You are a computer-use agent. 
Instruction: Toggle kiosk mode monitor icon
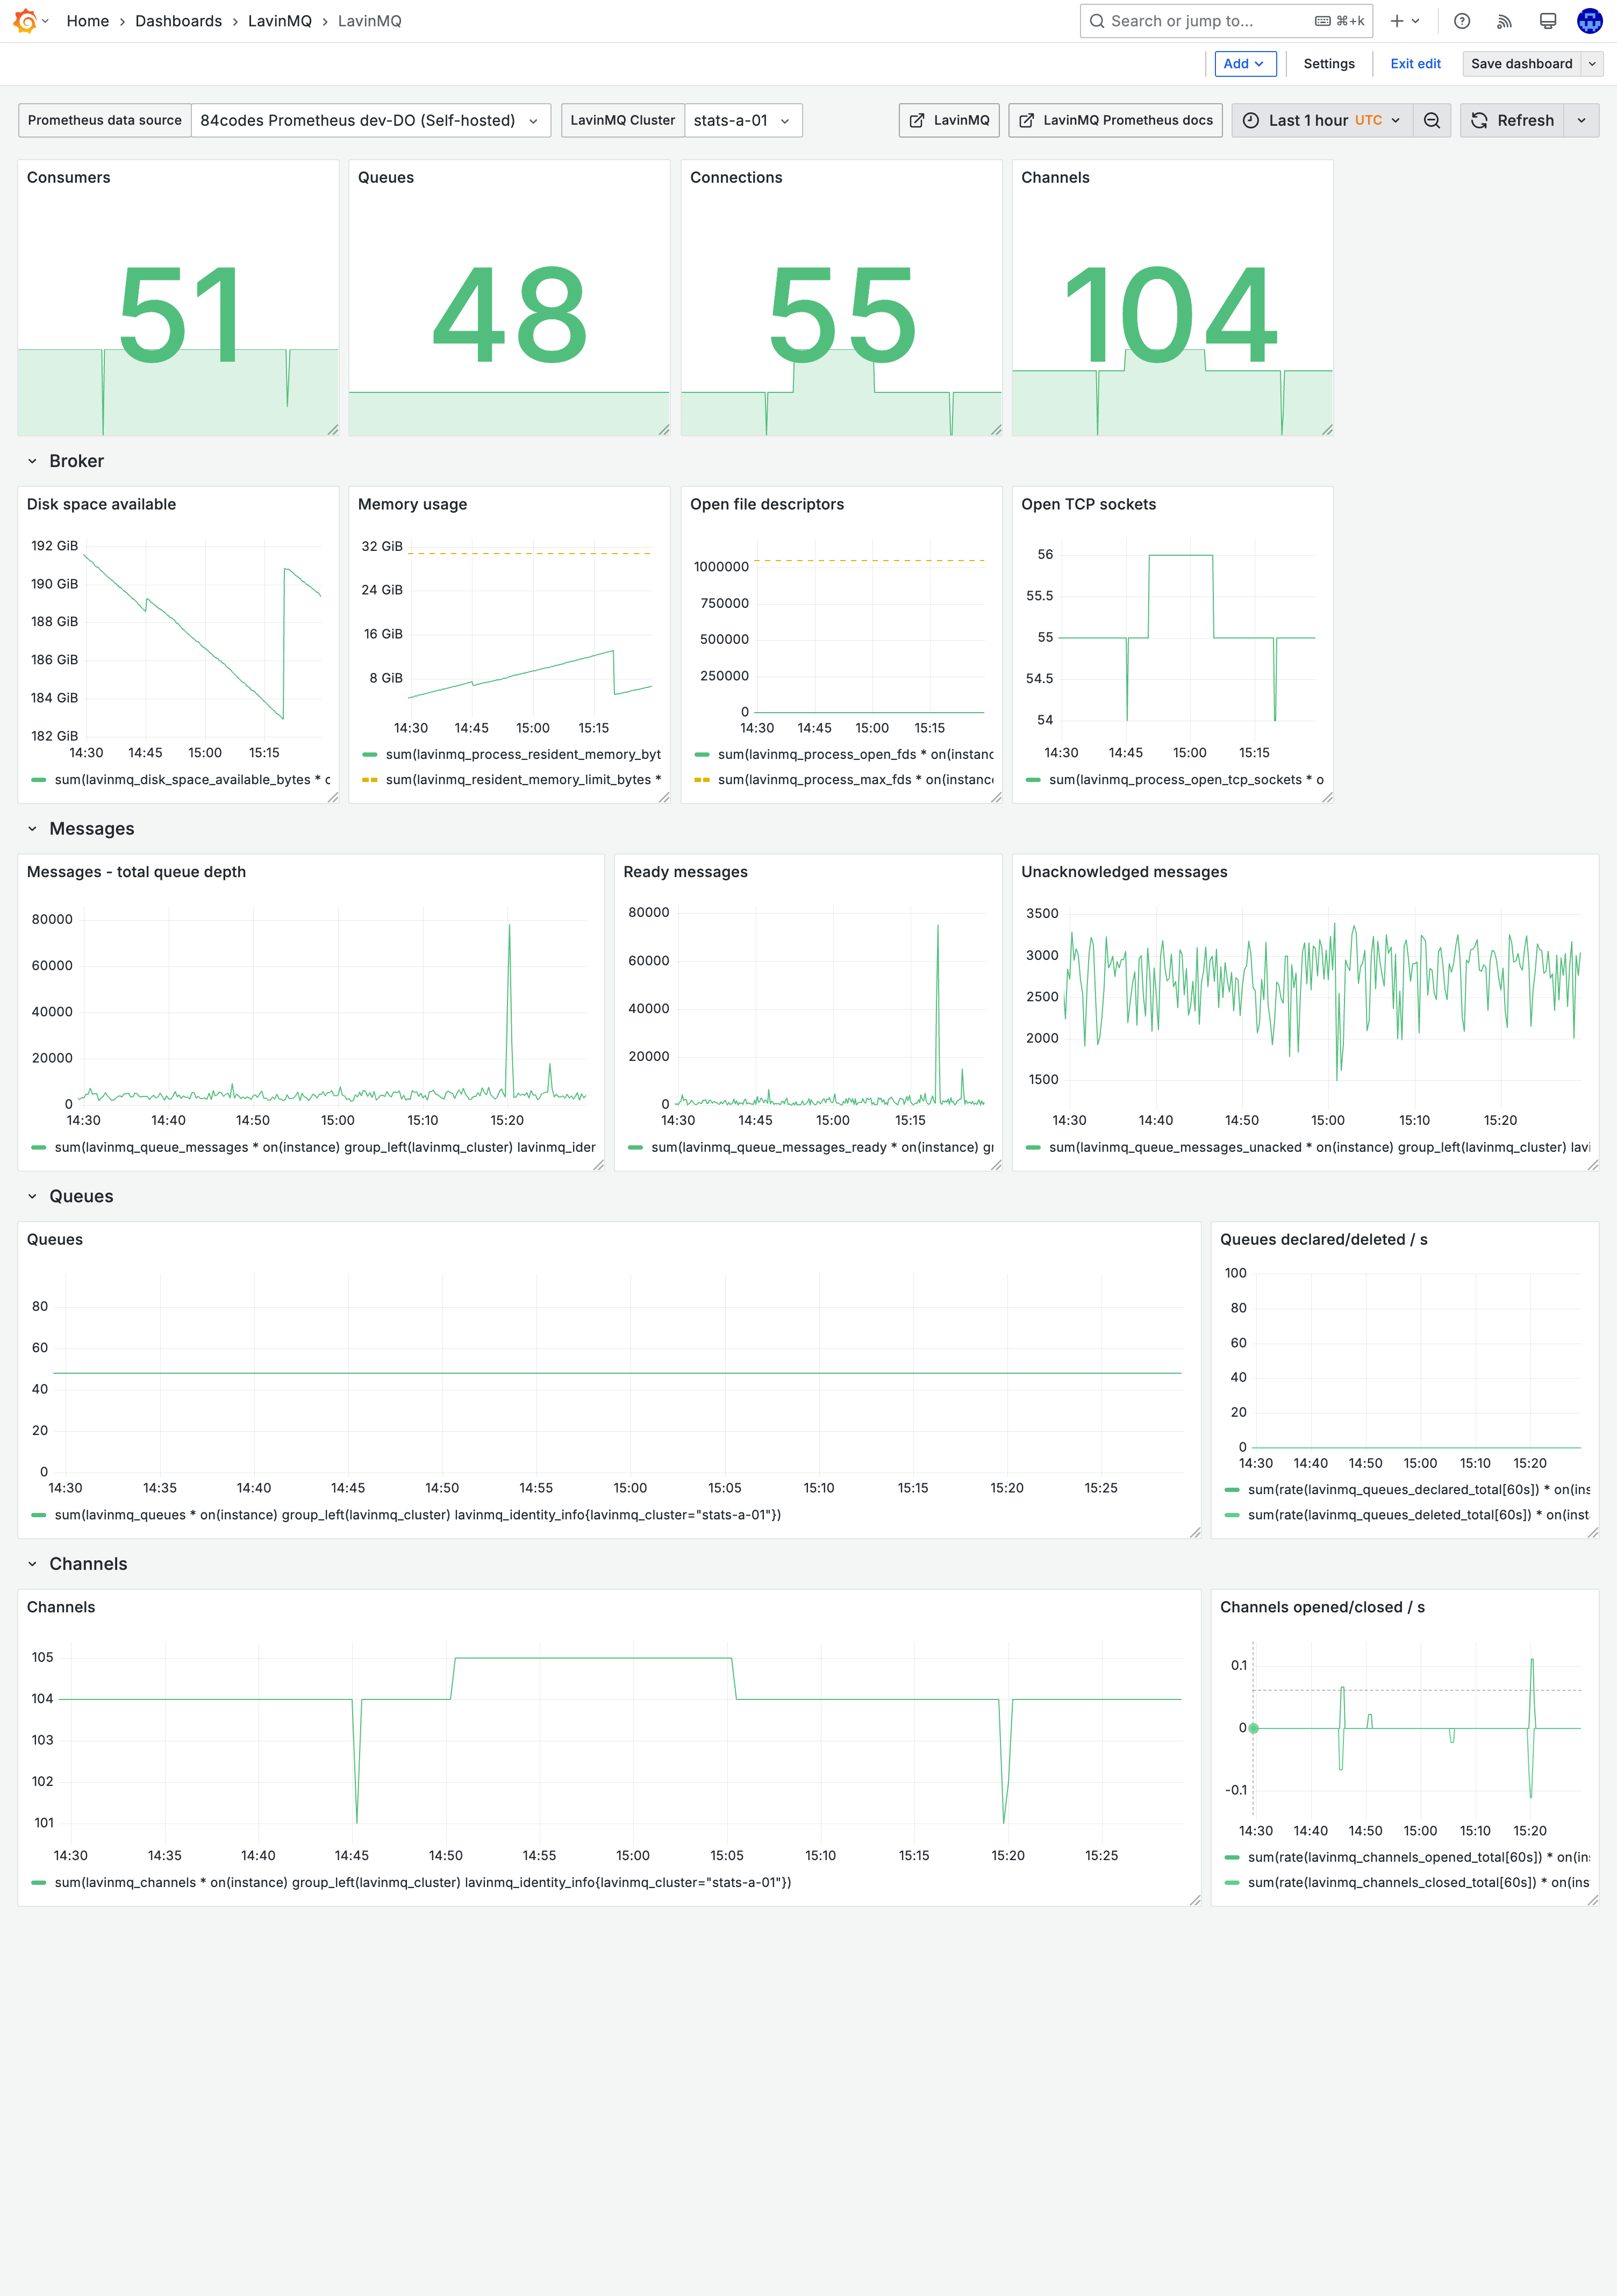[x=1547, y=21]
